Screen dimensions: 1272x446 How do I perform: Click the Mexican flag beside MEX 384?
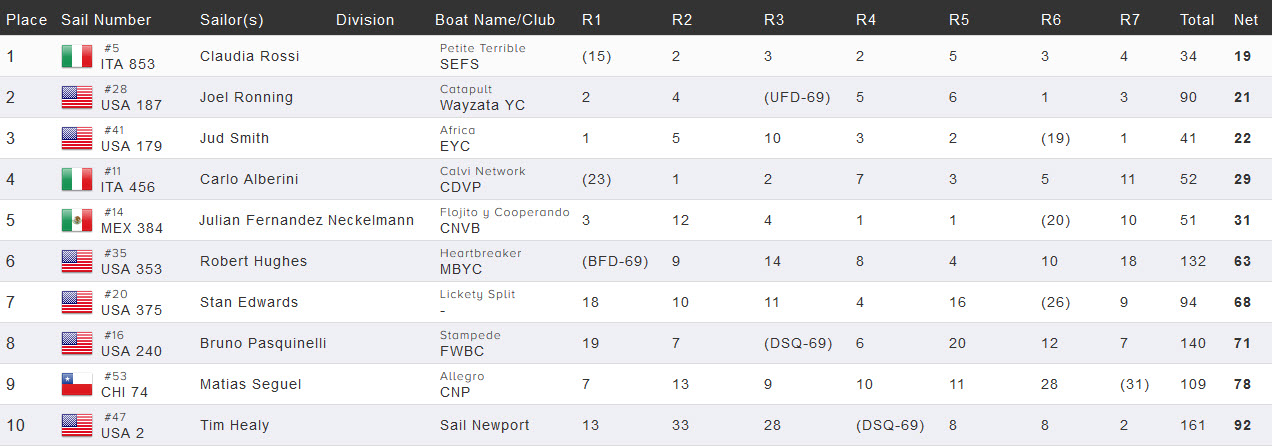click(77, 220)
